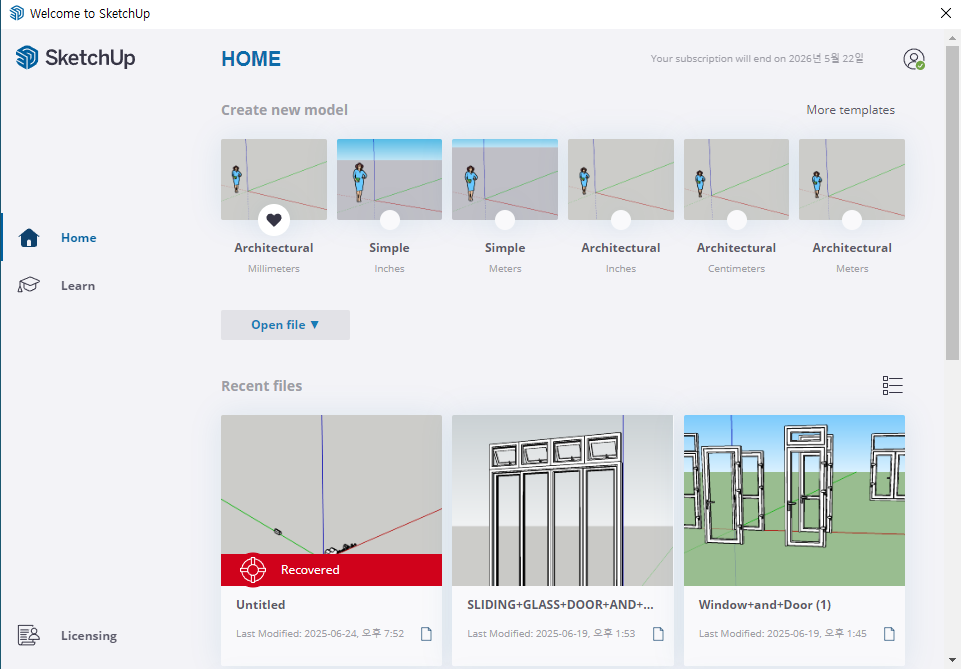961x669 pixels.
Task: Select Simple Meters template thumbnail
Action: 505,179
